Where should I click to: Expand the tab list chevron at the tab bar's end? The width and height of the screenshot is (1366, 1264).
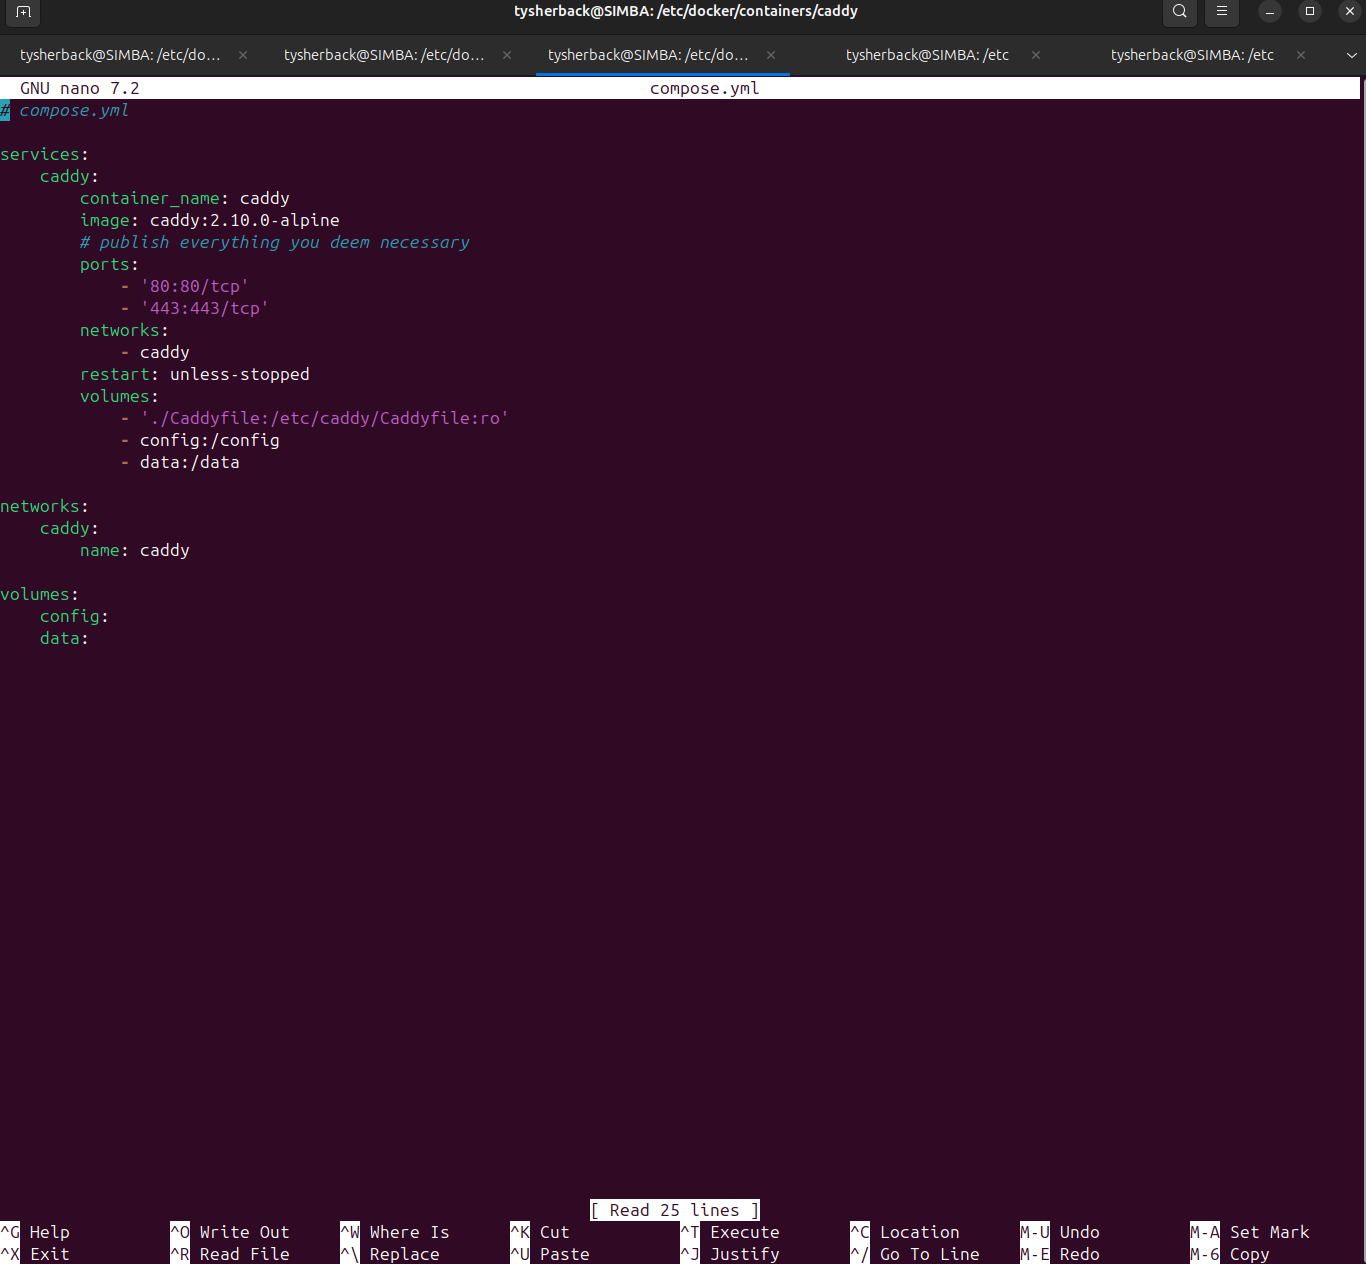1351,55
